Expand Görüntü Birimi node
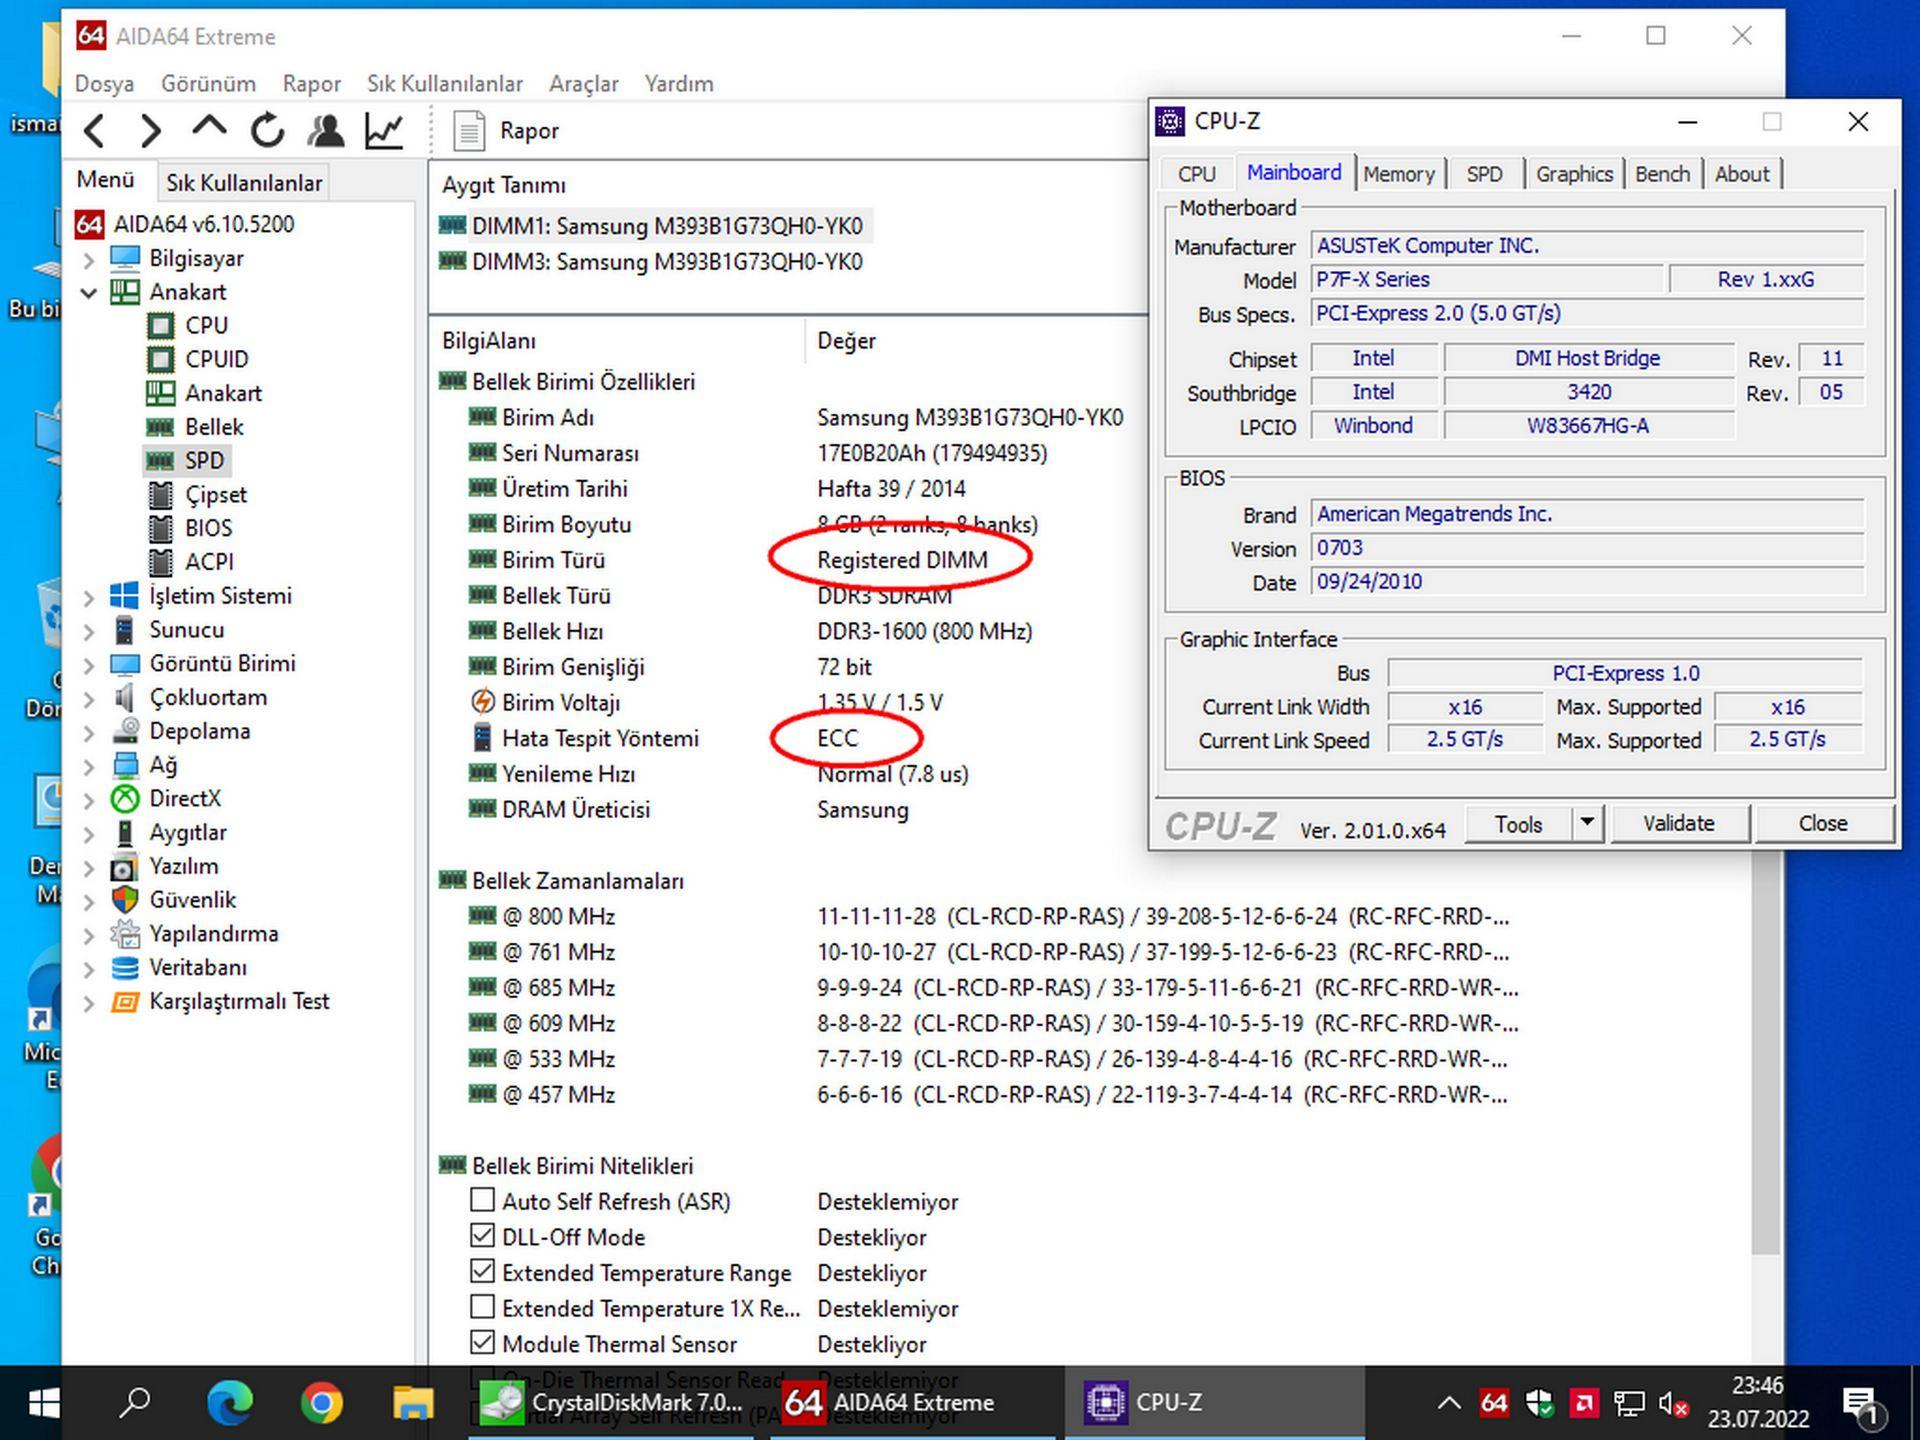The width and height of the screenshot is (1920, 1440). 89,665
